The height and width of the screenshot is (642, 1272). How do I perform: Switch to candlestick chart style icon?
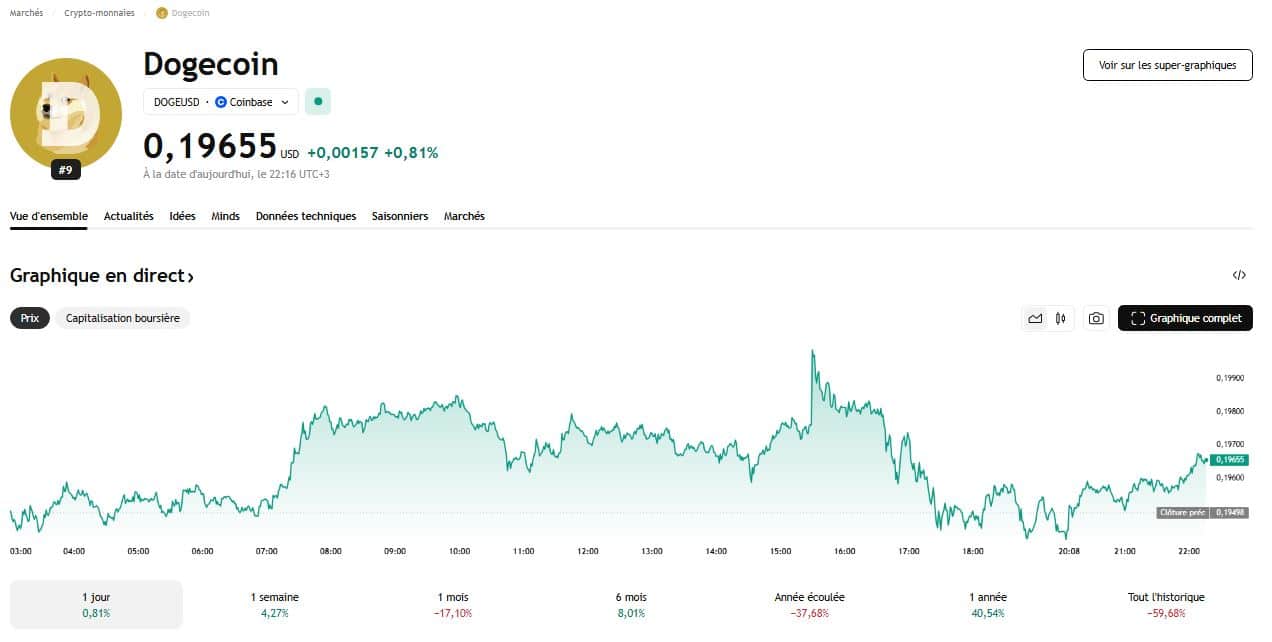(1061, 318)
